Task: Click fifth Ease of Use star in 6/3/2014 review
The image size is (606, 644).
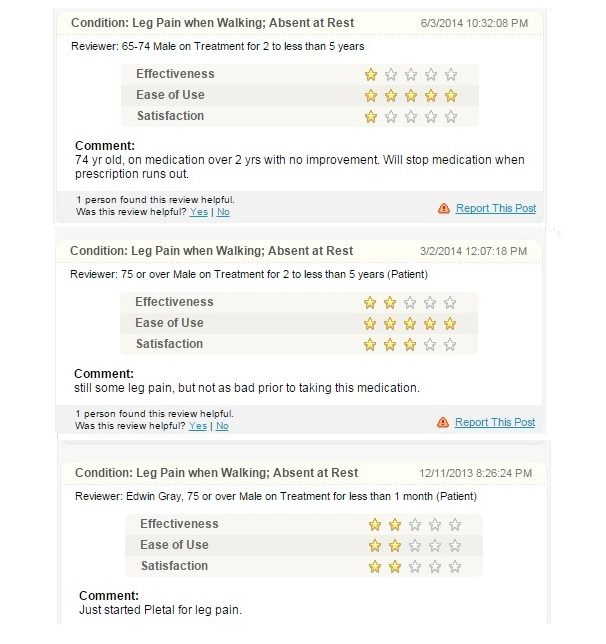Action: 451,96
